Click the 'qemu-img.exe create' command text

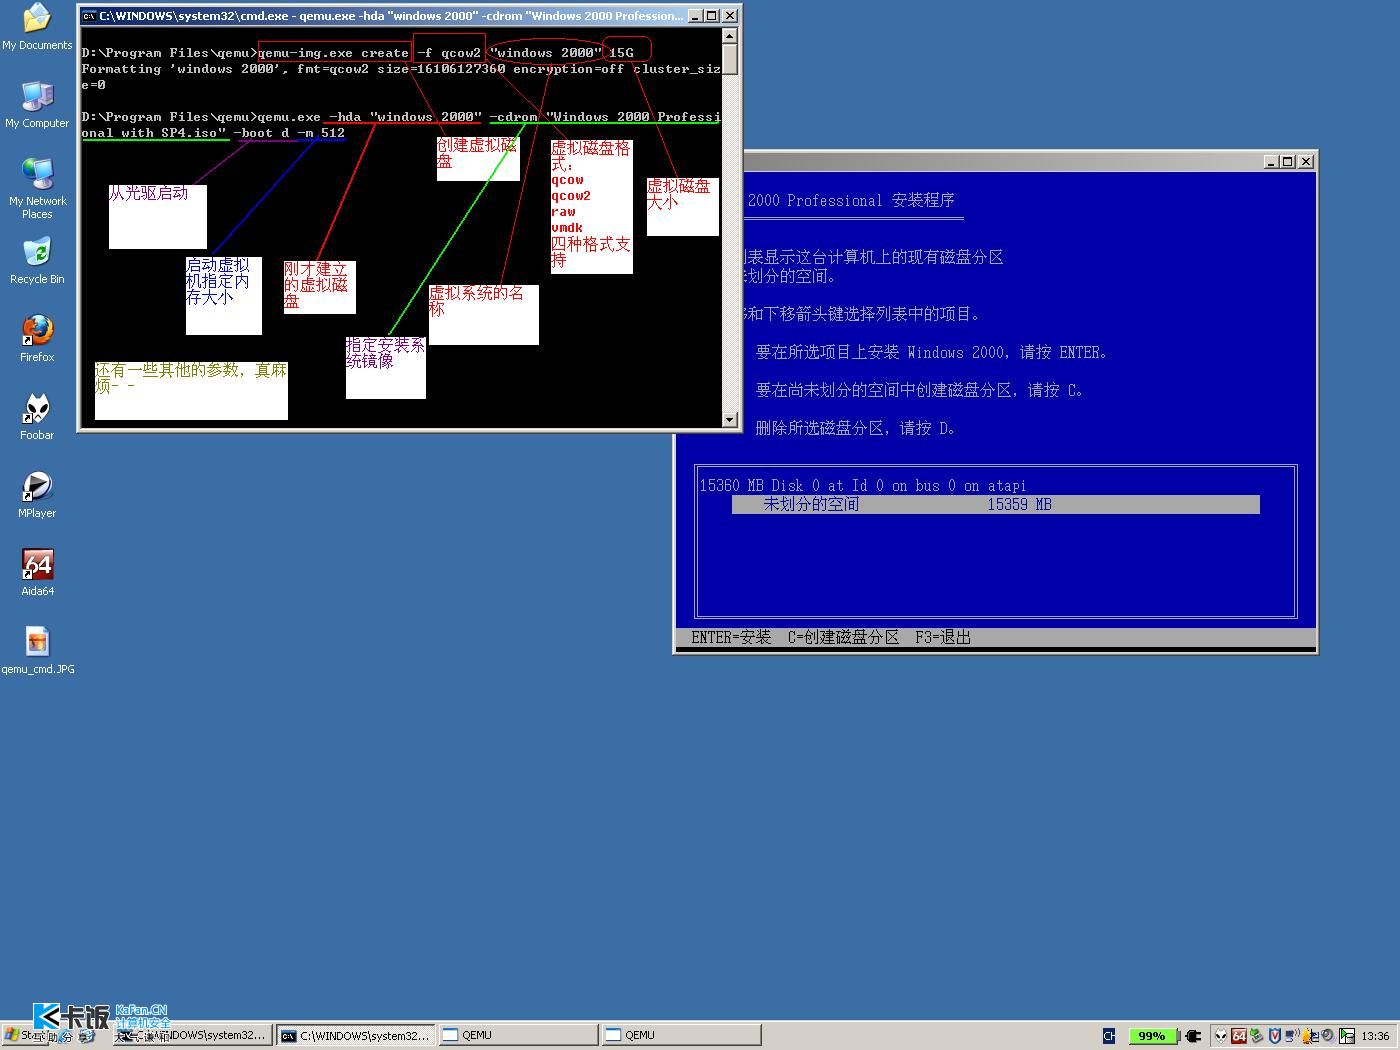pos(333,53)
